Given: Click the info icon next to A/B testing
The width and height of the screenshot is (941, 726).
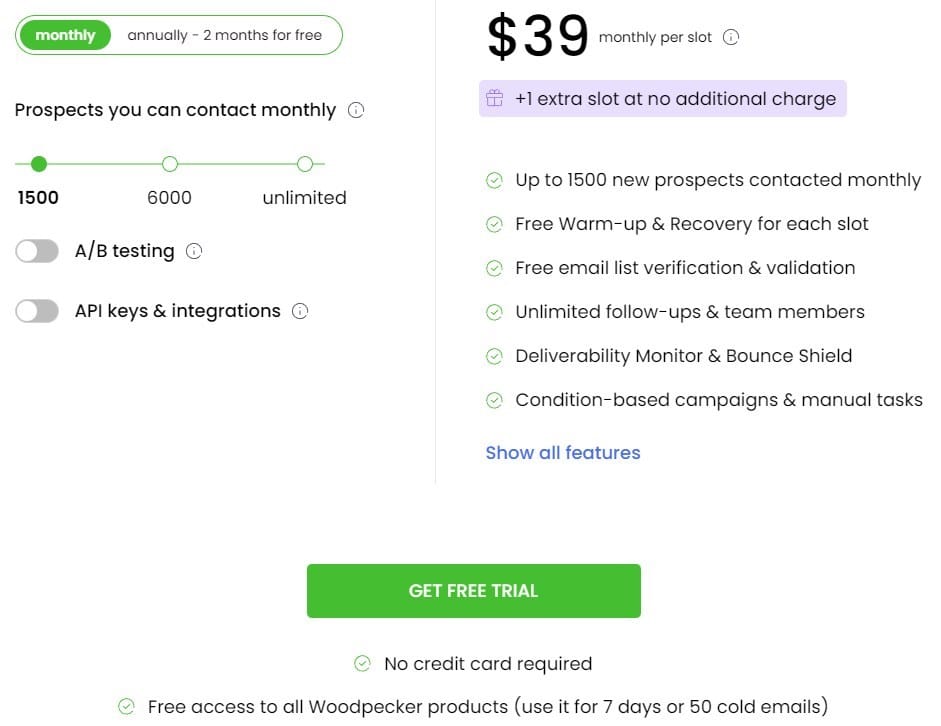Looking at the screenshot, I should 194,251.
